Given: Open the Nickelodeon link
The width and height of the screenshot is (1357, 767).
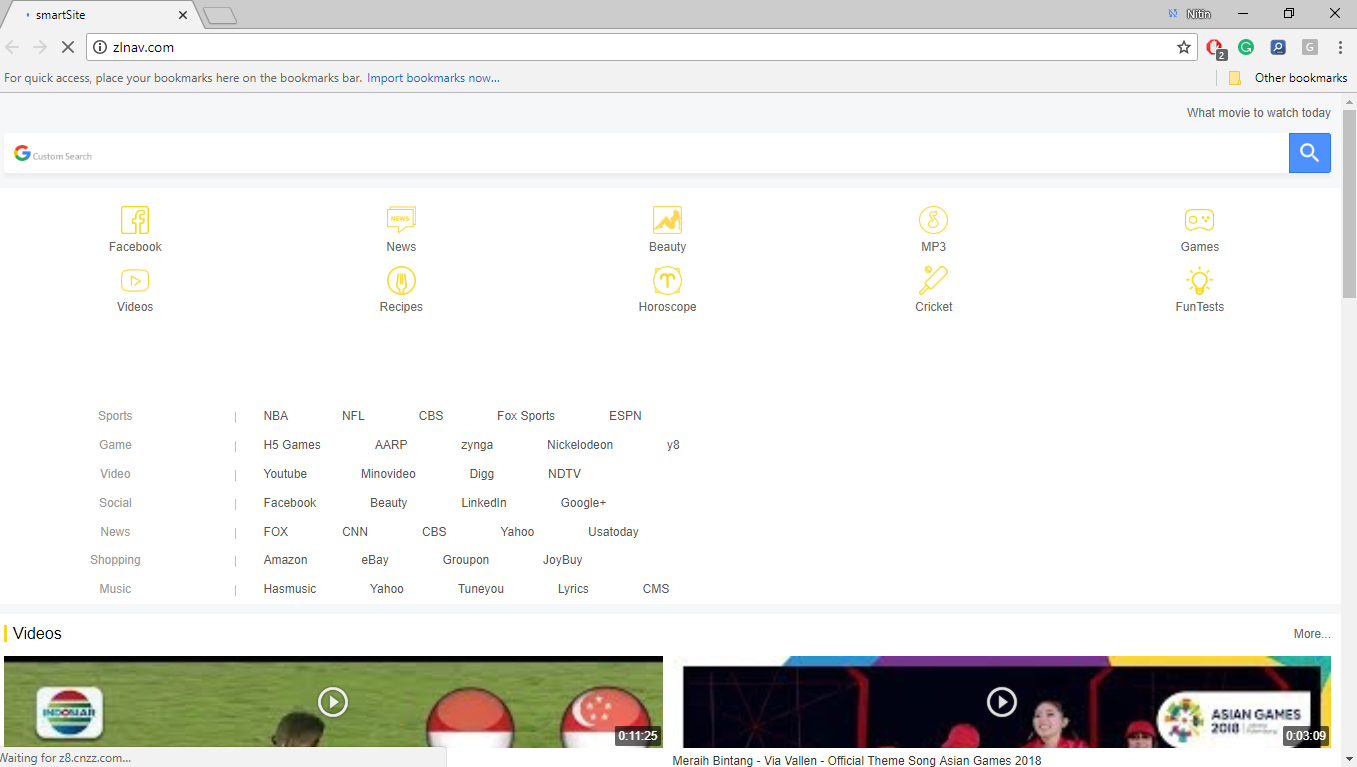Looking at the screenshot, I should 580,445.
